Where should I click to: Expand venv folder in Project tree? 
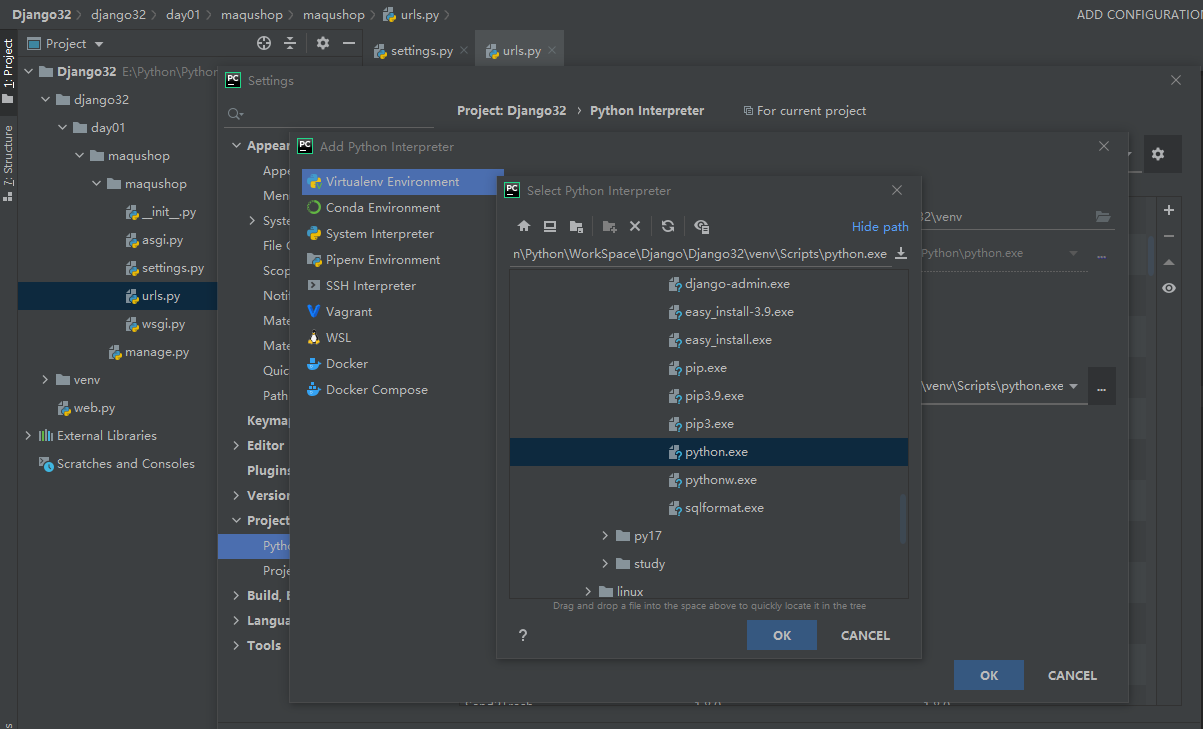click(45, 380)
